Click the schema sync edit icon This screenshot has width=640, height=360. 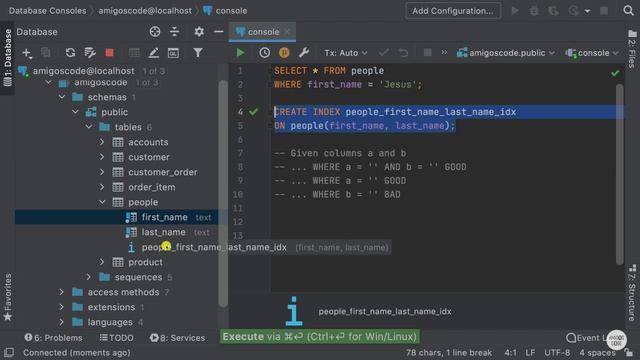pyautogui.click(x=90, y=53)
